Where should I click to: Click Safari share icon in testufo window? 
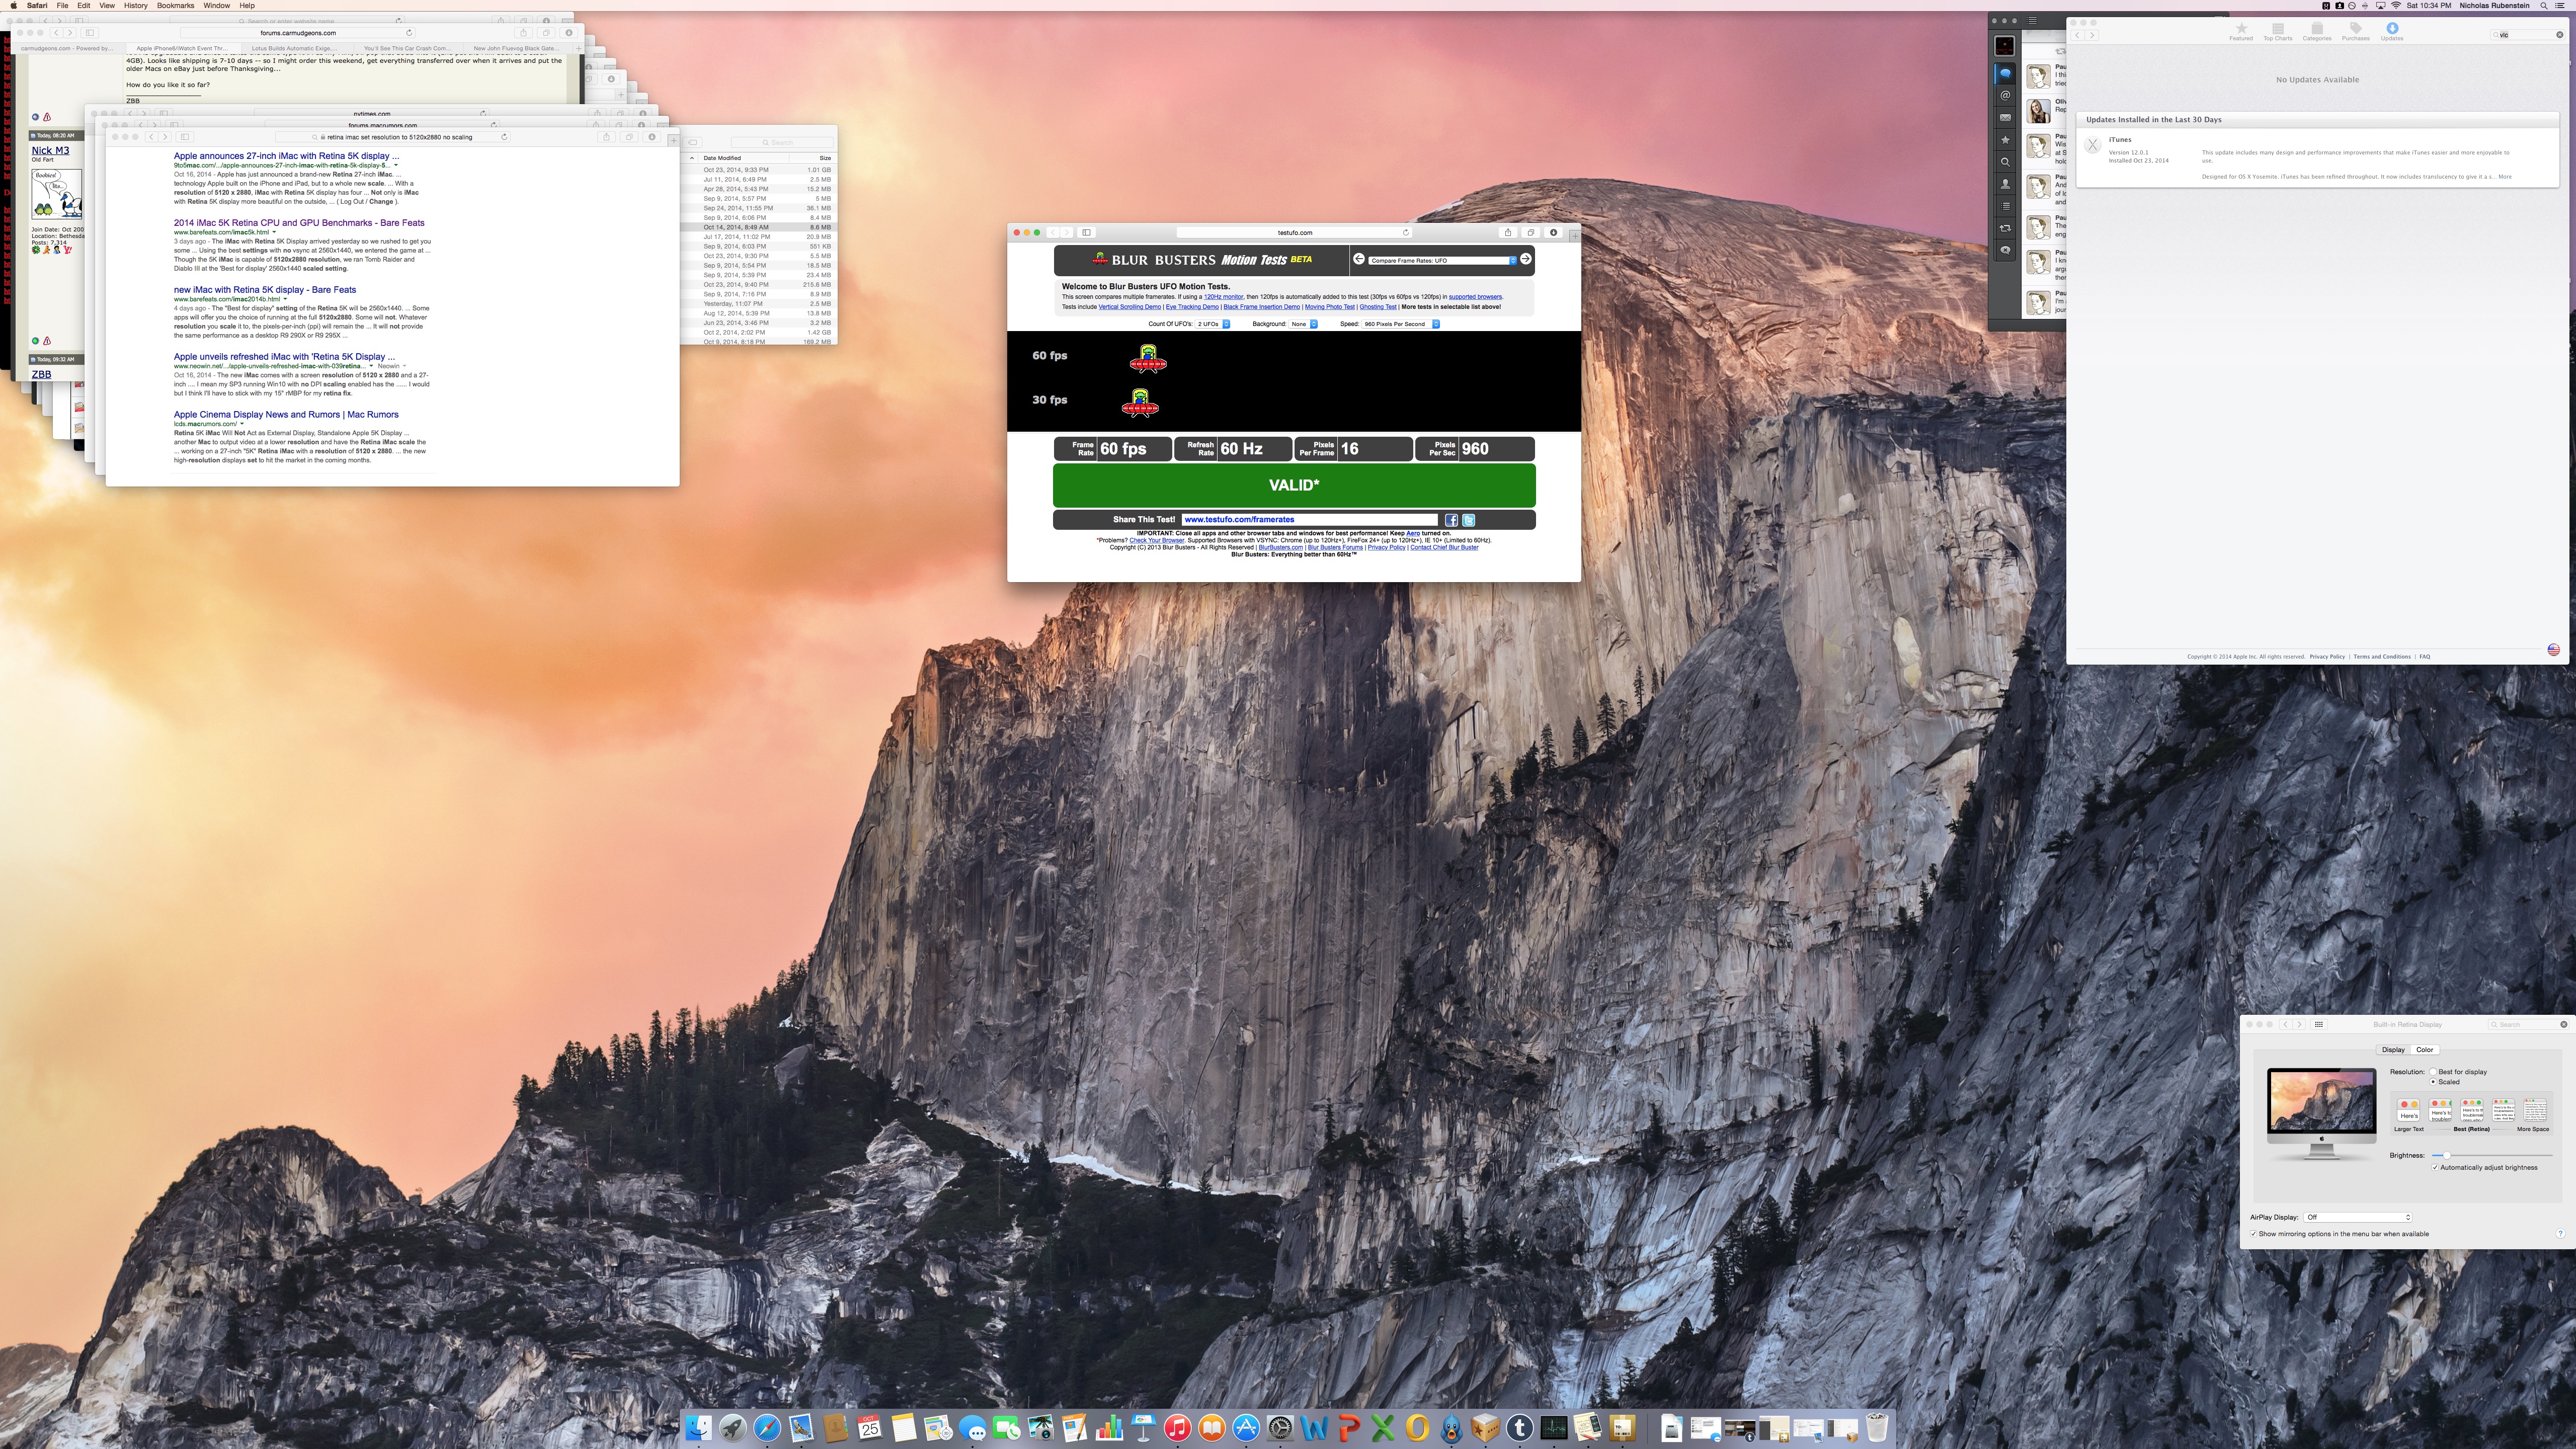pyautogui.click(x=1507, y=232)
